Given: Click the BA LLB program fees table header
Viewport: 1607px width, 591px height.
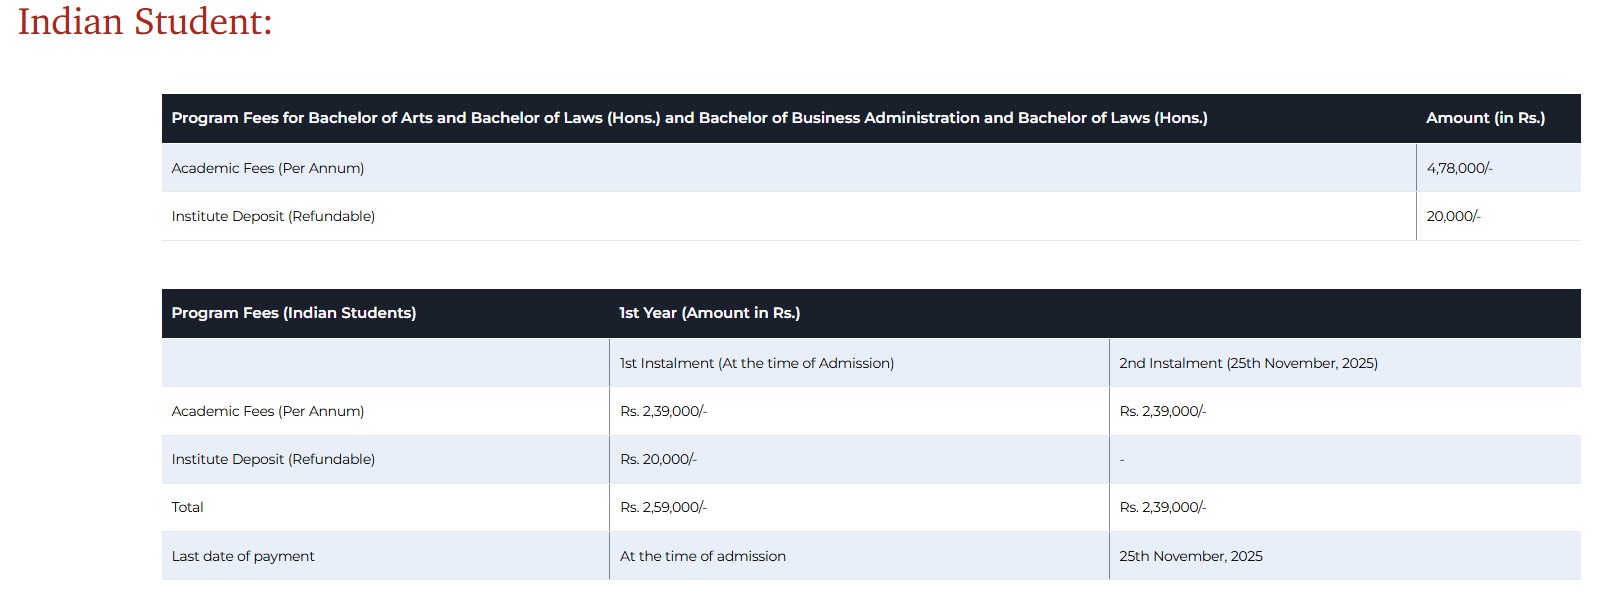Looking at the screenshot, I should pyautogui.click(x=689, y=118).
